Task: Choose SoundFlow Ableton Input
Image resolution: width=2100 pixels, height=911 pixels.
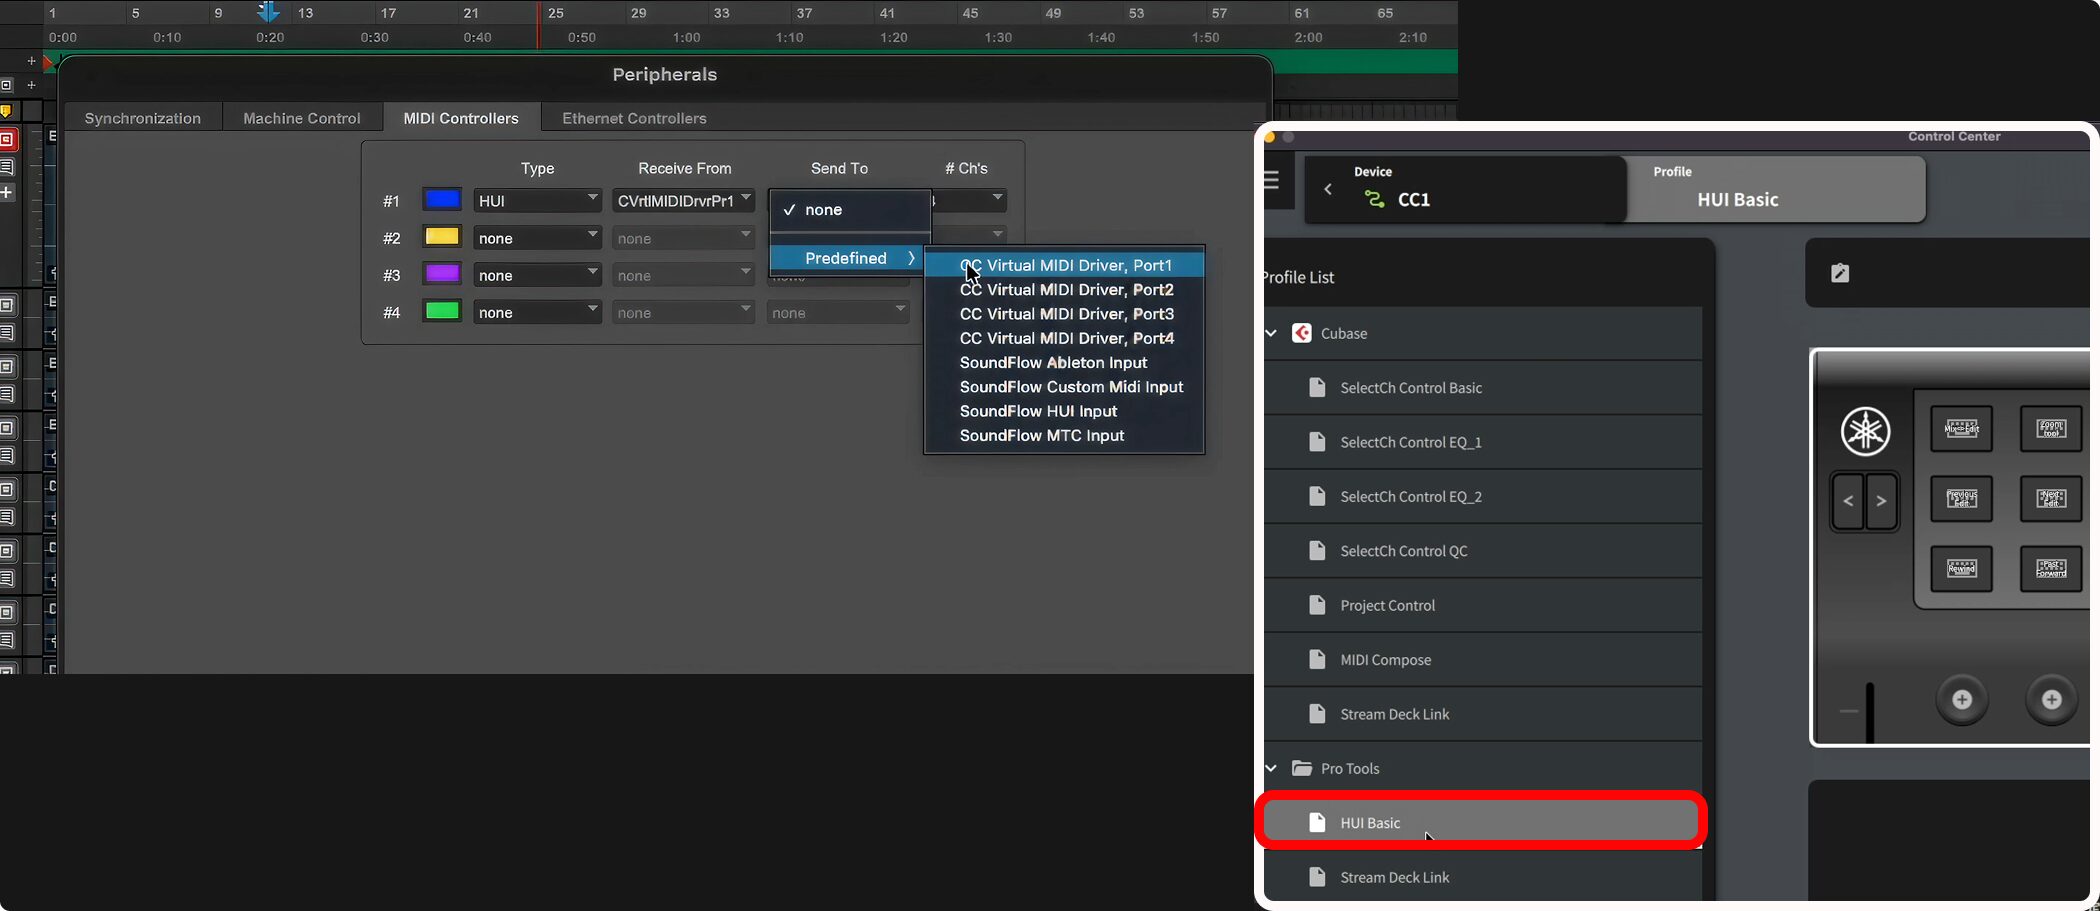Action: click(1064, 362)
